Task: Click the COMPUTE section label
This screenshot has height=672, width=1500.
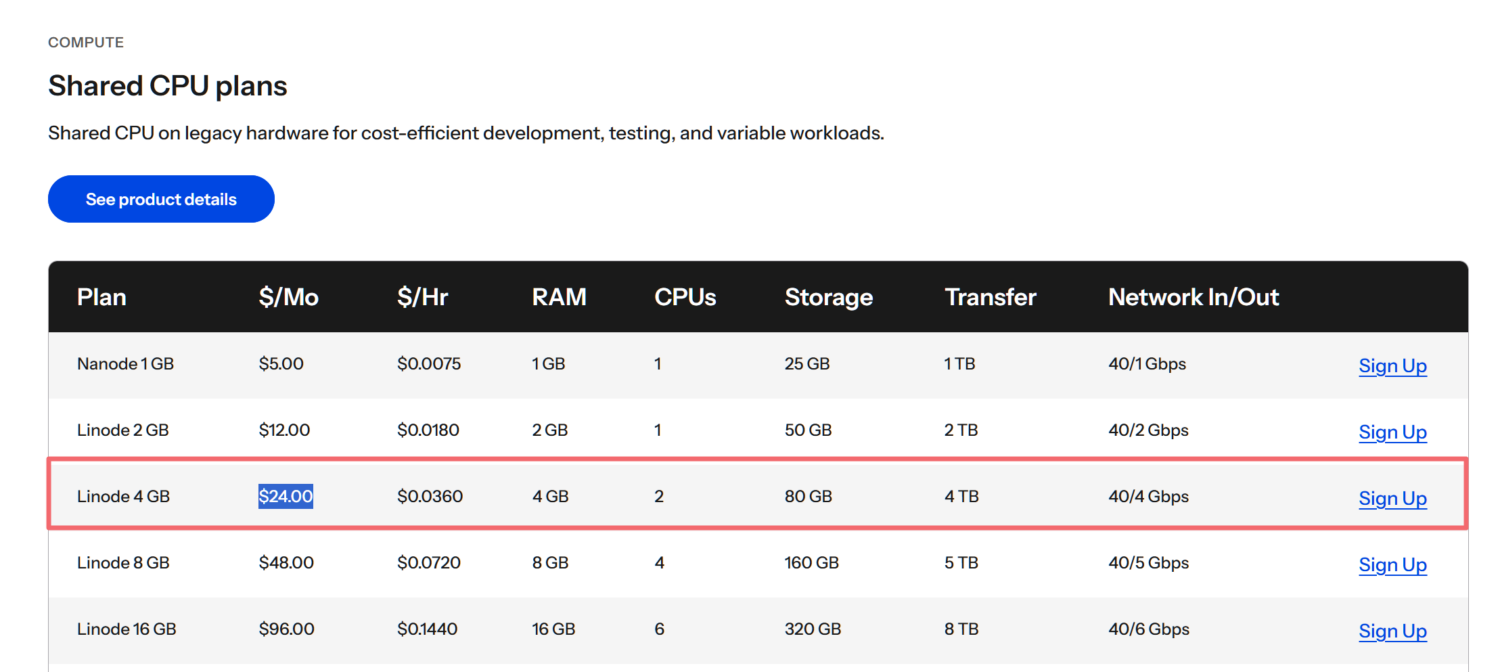Action: 86,43
